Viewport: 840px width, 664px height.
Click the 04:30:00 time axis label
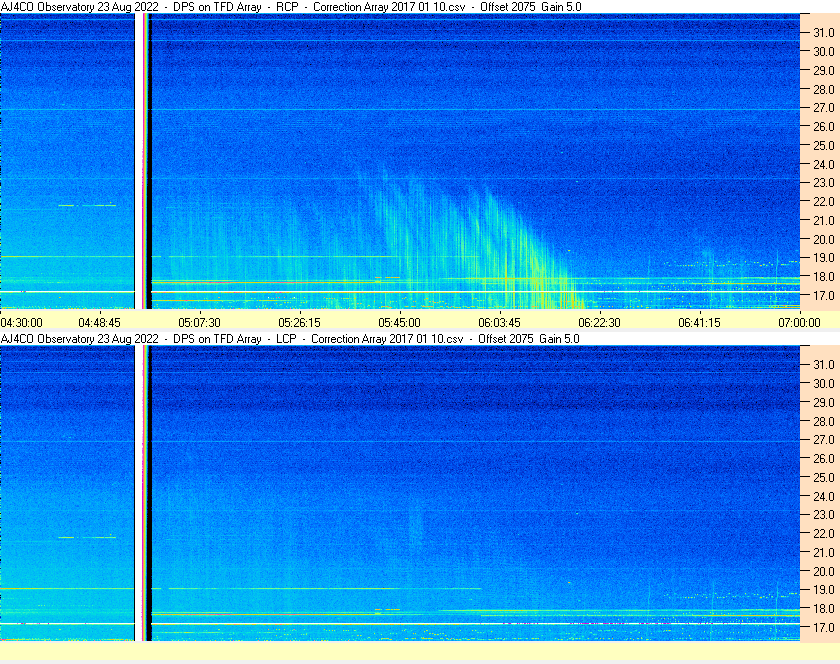pyautogui.click(x=21, y=323)
